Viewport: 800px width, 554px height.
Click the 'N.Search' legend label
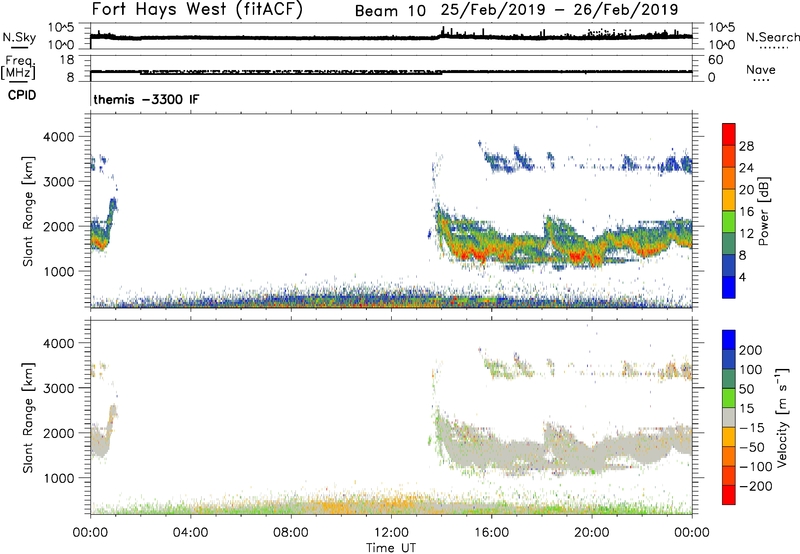click(x=773, y=37)
